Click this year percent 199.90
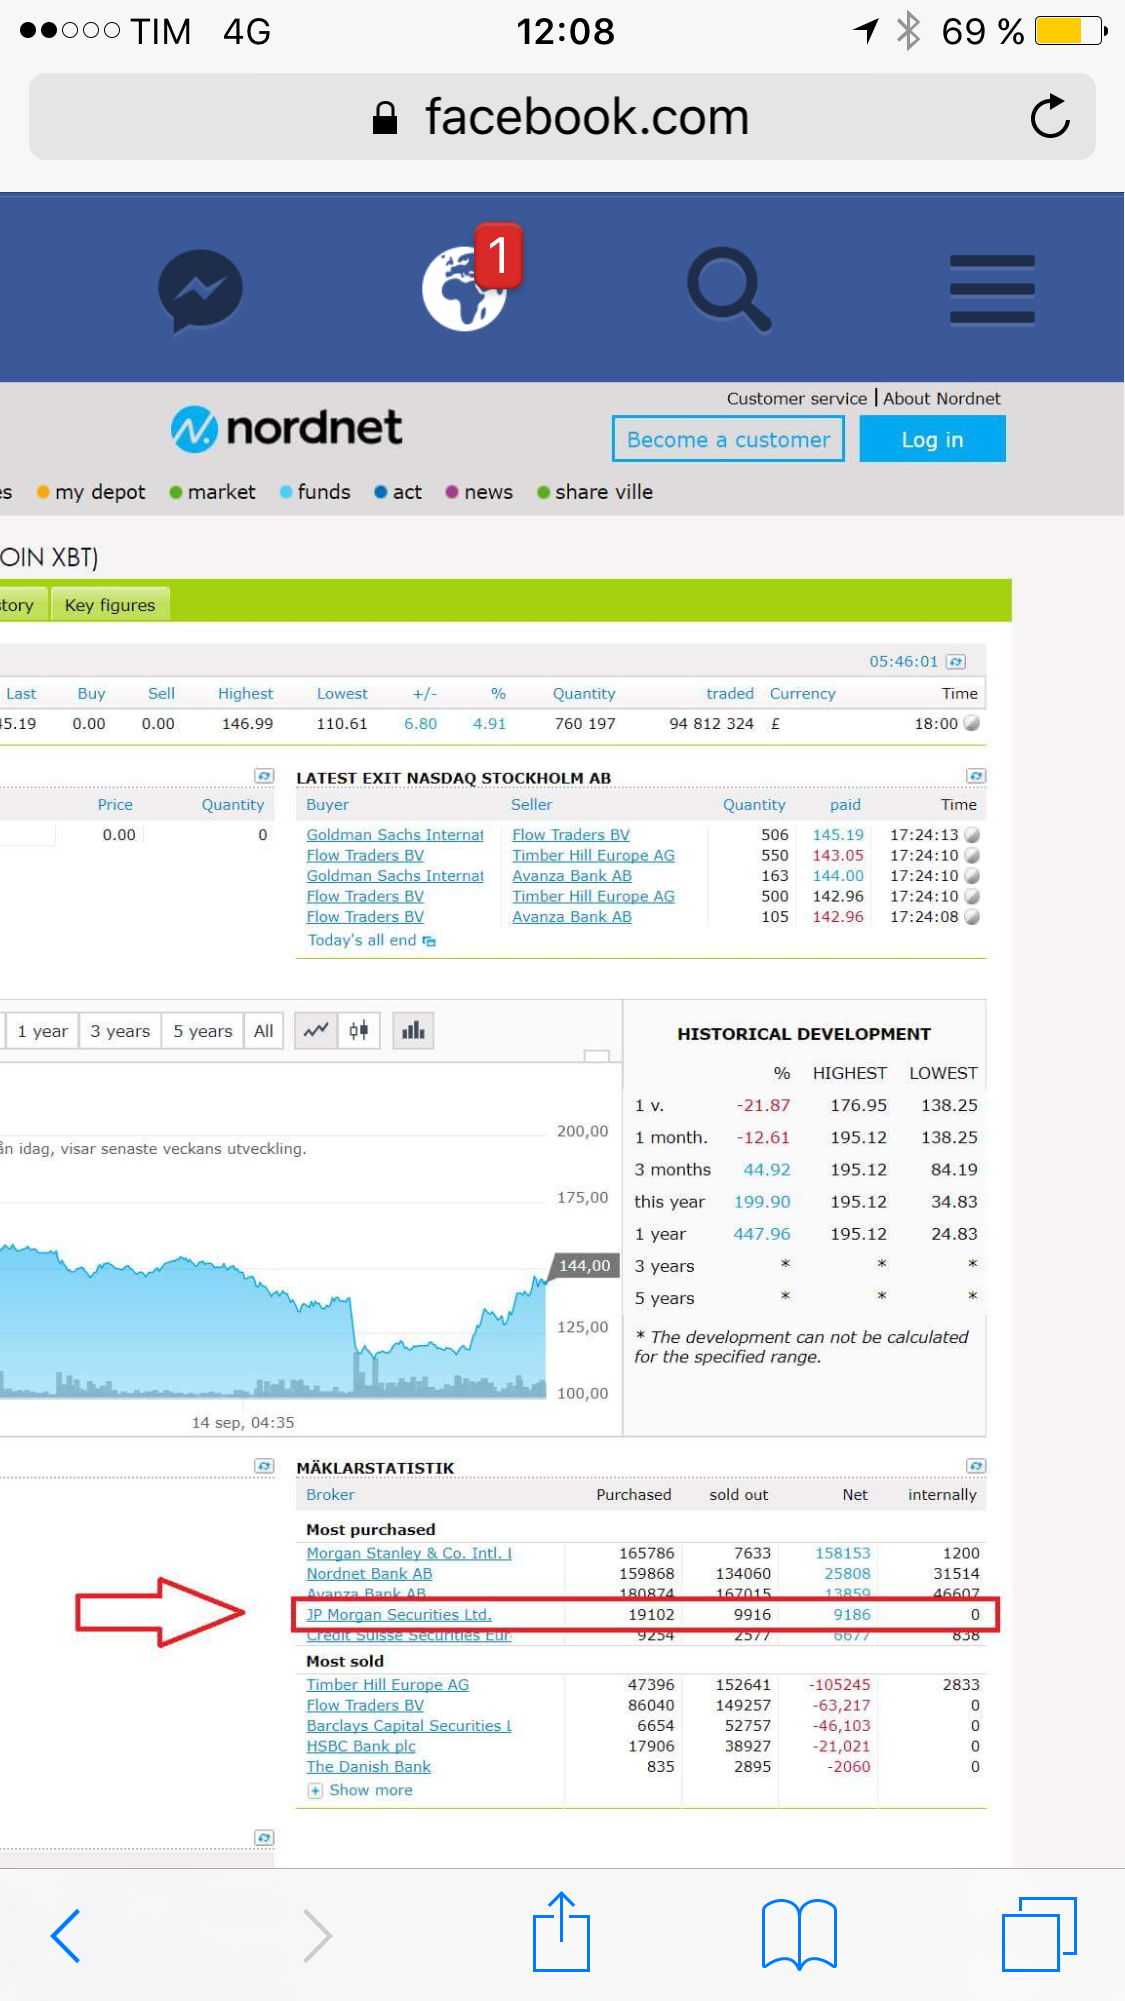The height and width of the screenshot is (2001, 1125). [762, 1201]
